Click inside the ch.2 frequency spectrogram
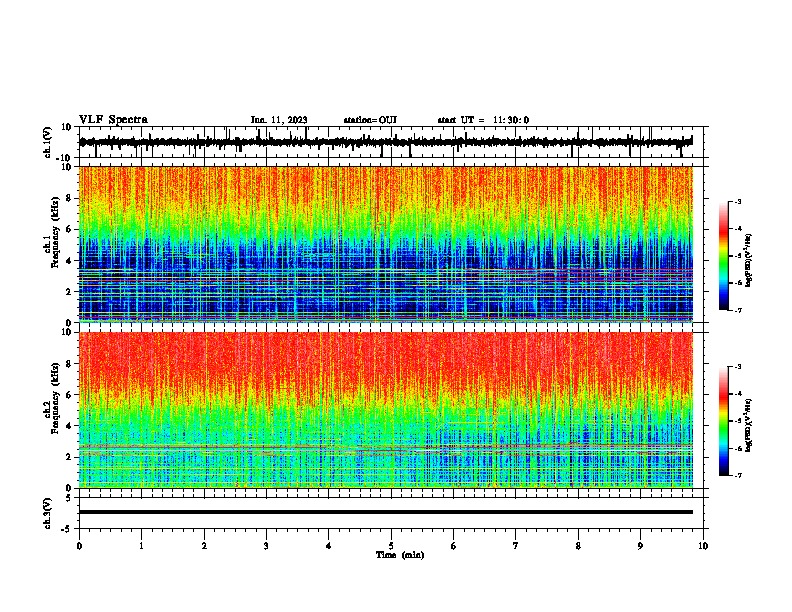Image resolution: width=792 pixels, height=612 pixels. [386, 410]
